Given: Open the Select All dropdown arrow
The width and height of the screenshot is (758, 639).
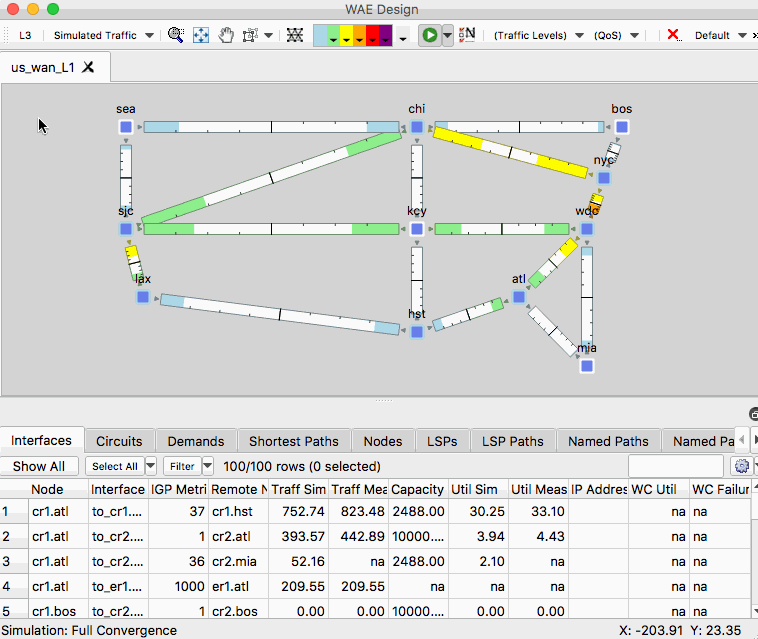Looking at the screenshot, I should pos(151,466).
